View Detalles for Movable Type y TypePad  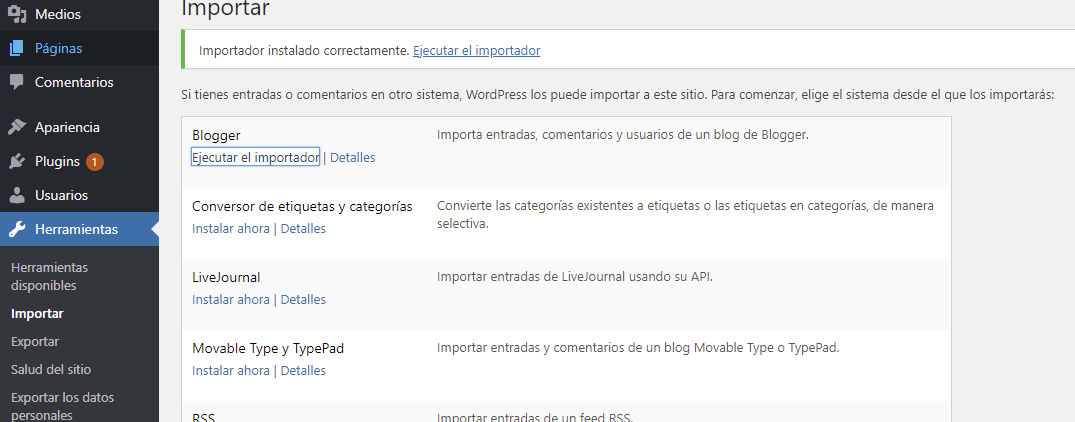[x=303, y=371]
